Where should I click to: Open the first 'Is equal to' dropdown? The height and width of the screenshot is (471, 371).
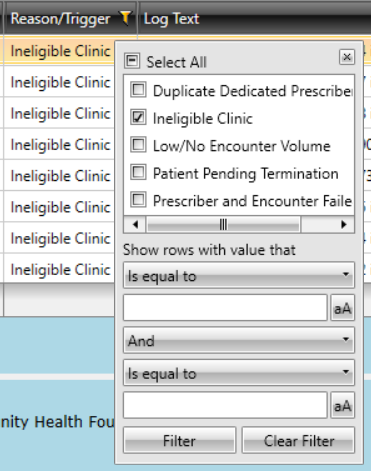point(239,275)
